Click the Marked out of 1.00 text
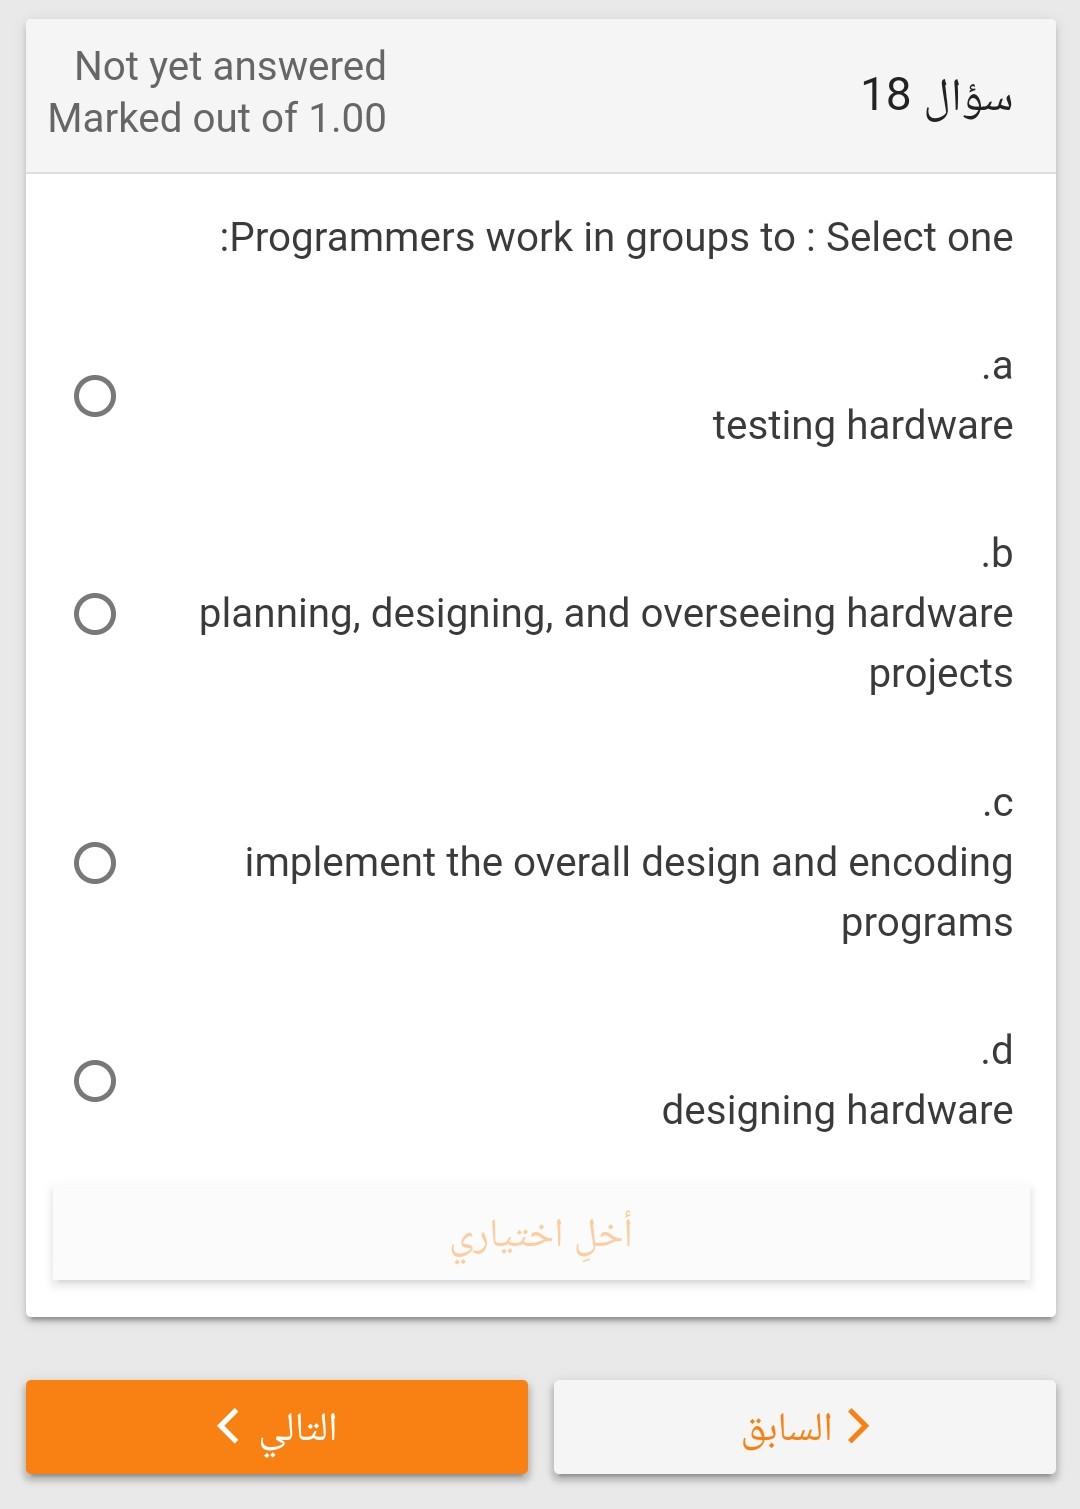This screenshot has width=1080, height=1509. tap(216, 117)
